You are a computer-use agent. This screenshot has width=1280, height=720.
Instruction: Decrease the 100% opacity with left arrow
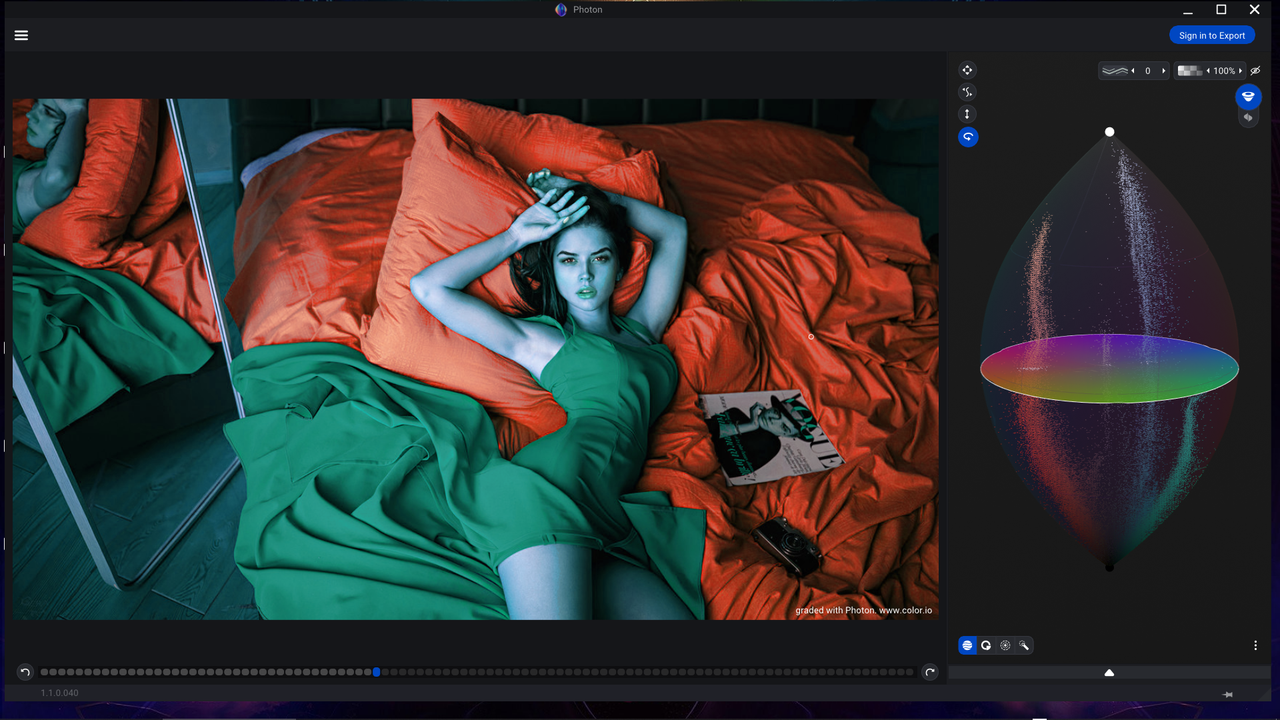pos(1208,71)
